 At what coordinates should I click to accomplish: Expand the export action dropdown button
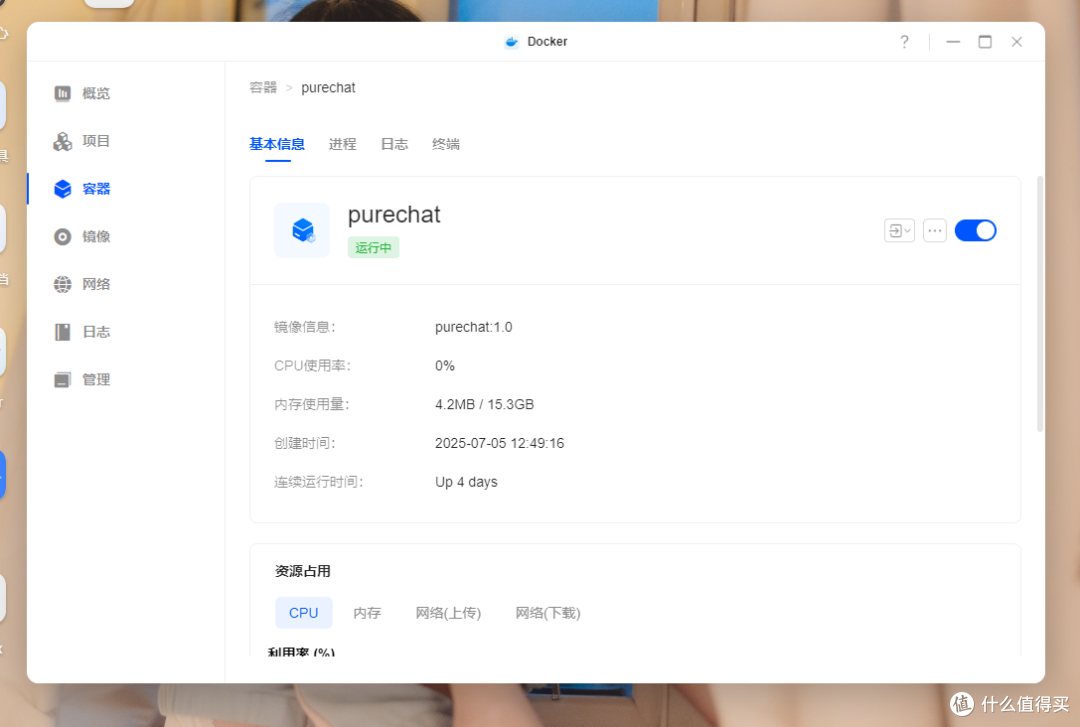(x=899, y=230)
